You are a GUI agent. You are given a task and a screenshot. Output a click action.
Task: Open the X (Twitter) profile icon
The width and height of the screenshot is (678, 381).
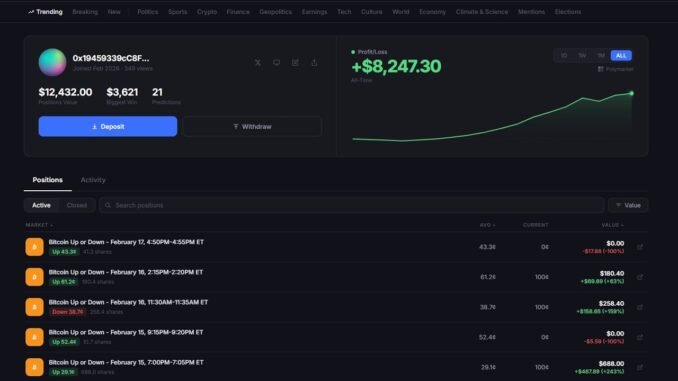coord(258,63)
